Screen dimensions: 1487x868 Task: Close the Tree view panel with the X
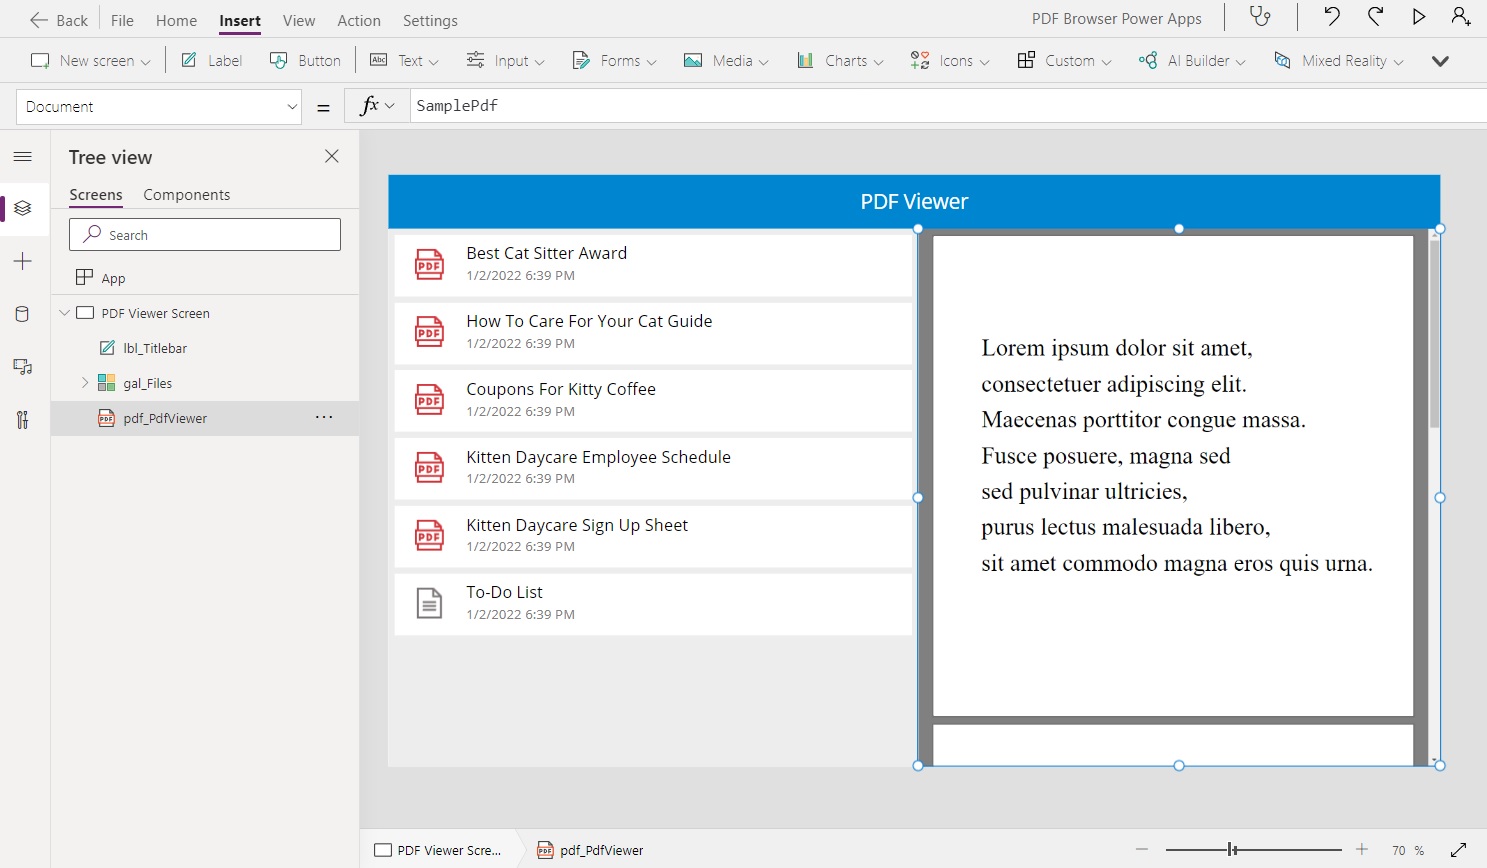[x=331, y=156]
